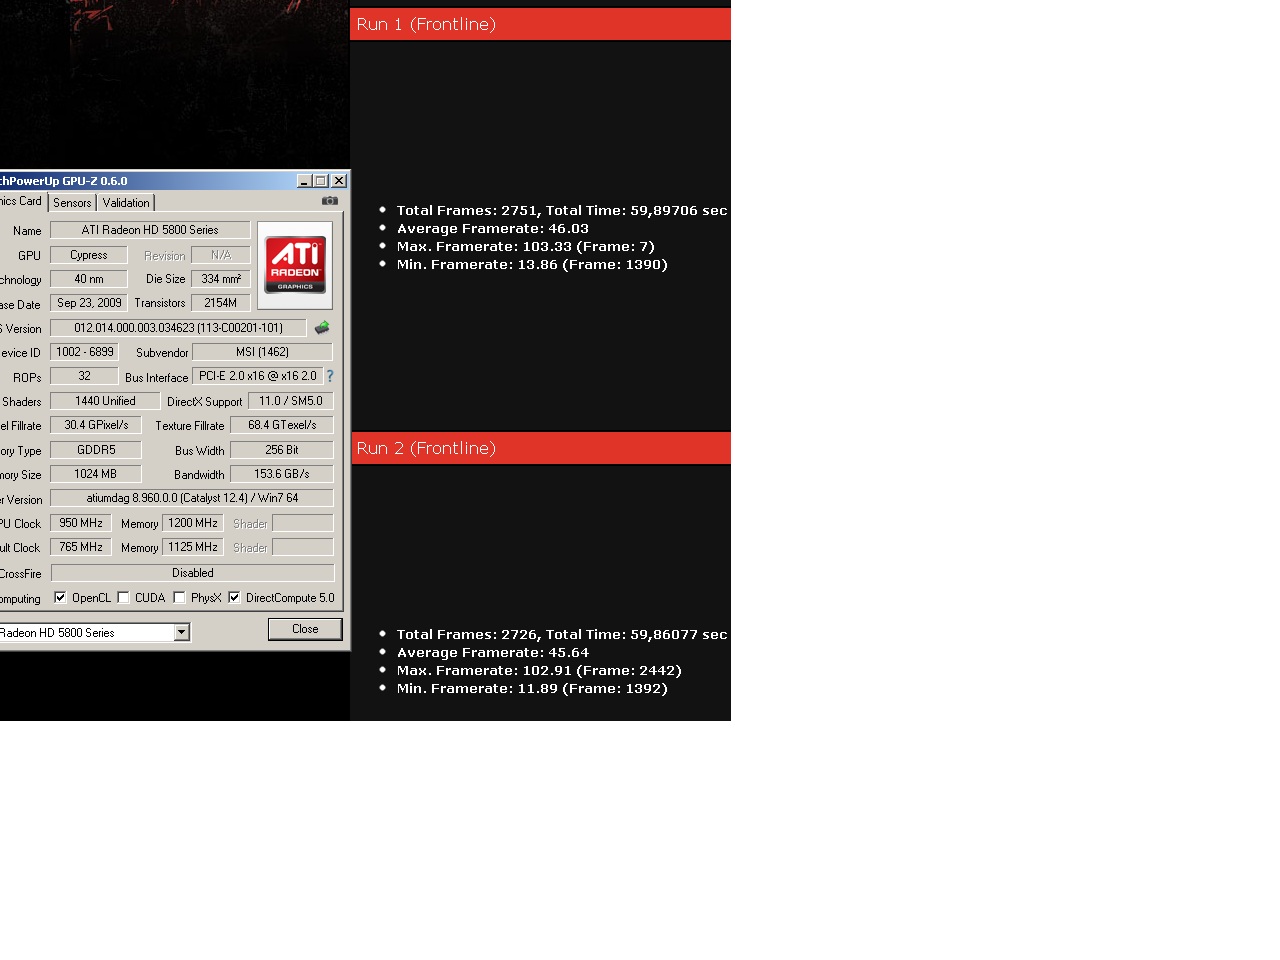Click the CrossFire Disabled field
The width and height of the screenshot is (1280, 960).
coord(192,573)
